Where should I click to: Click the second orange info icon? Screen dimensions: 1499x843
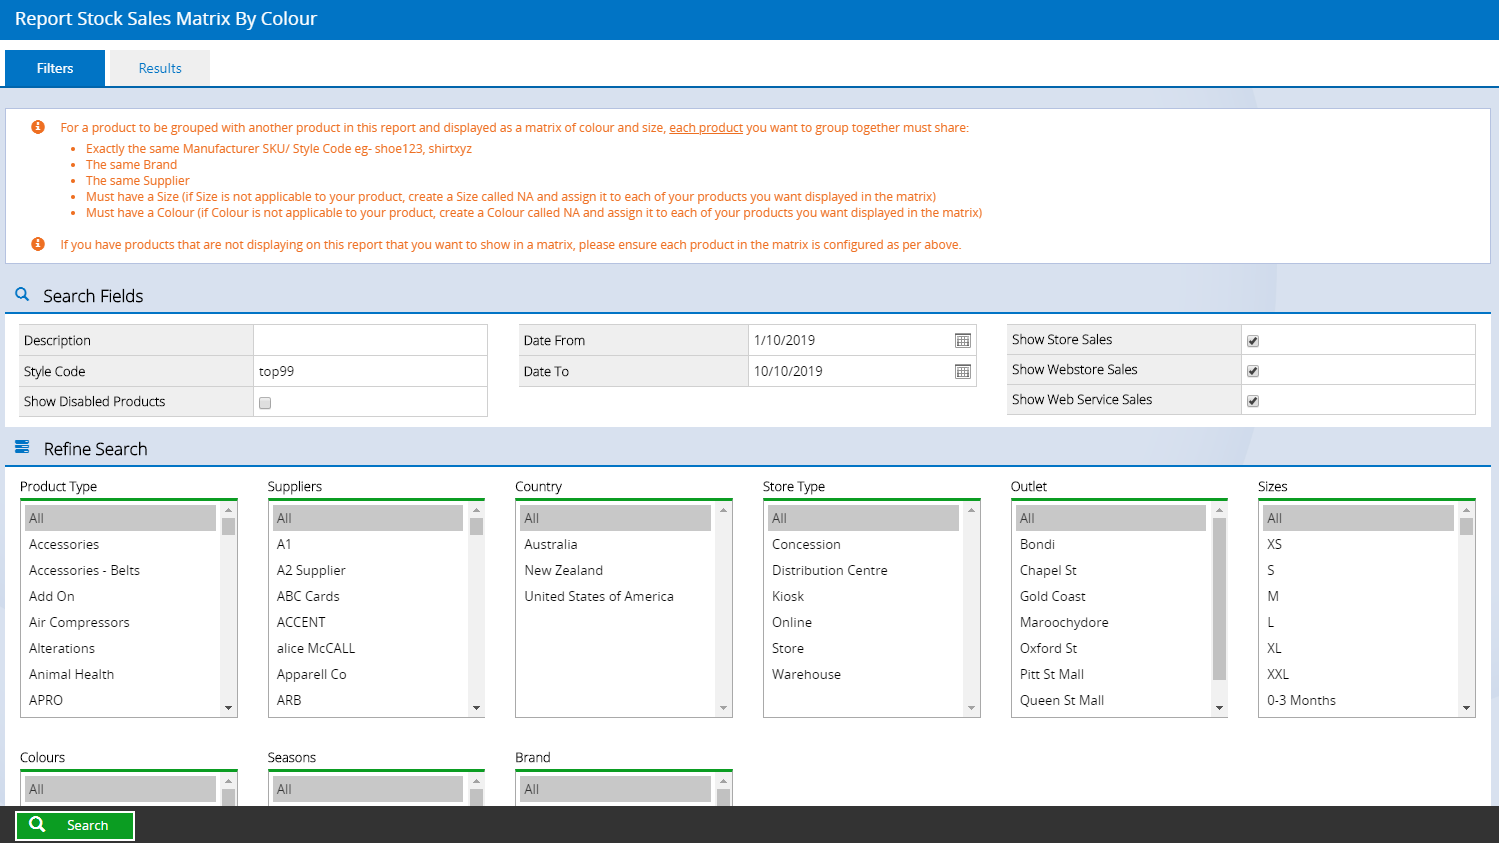pos(38,244)
